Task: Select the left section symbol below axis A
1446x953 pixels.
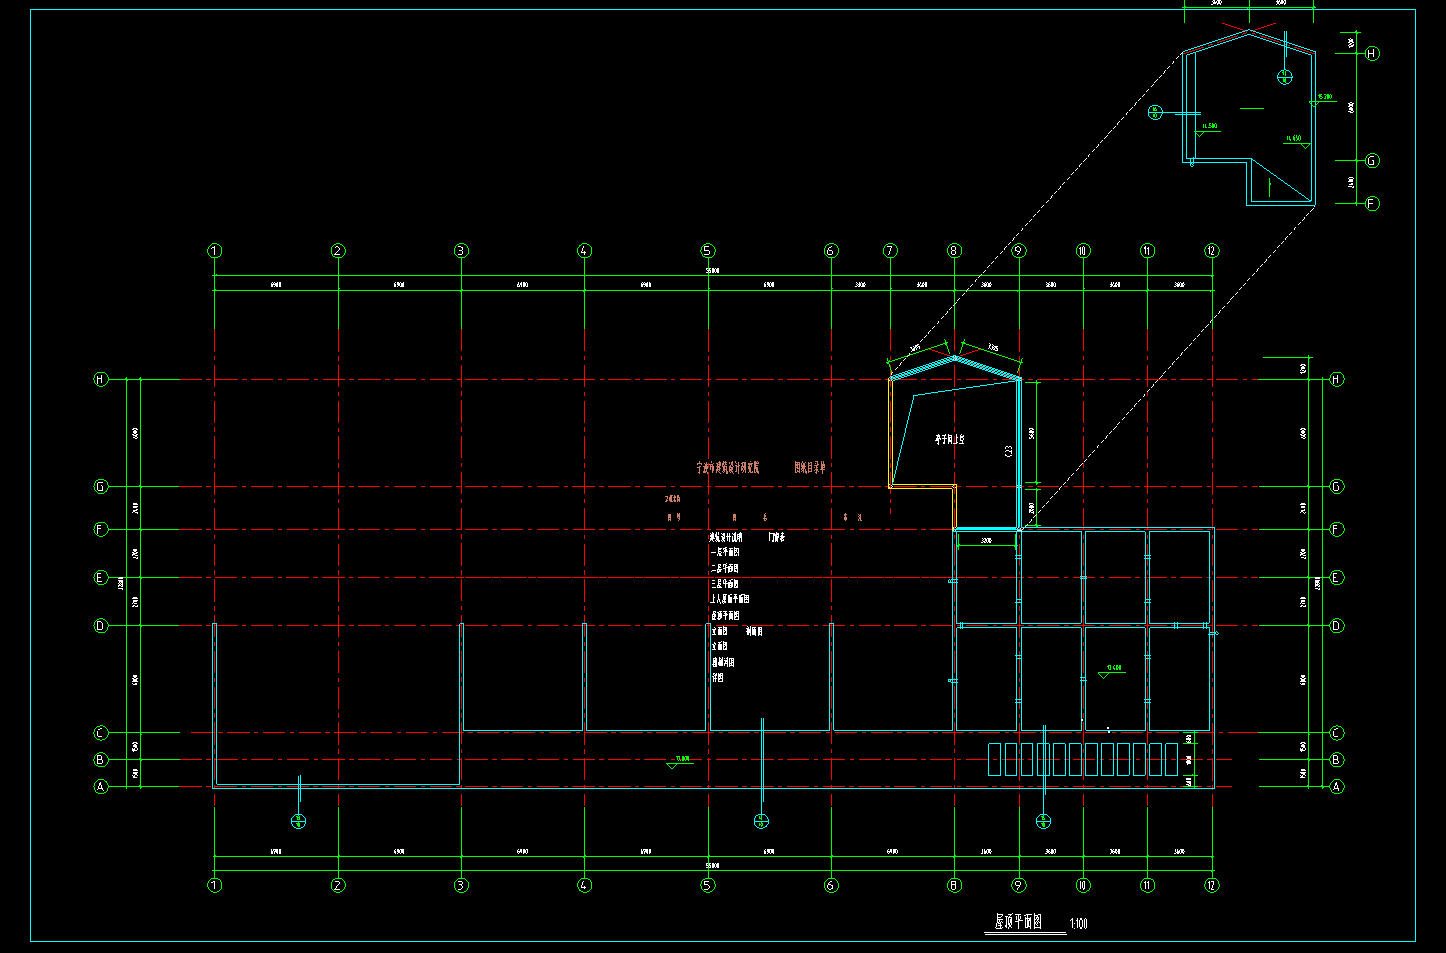Action: (298, 821)
